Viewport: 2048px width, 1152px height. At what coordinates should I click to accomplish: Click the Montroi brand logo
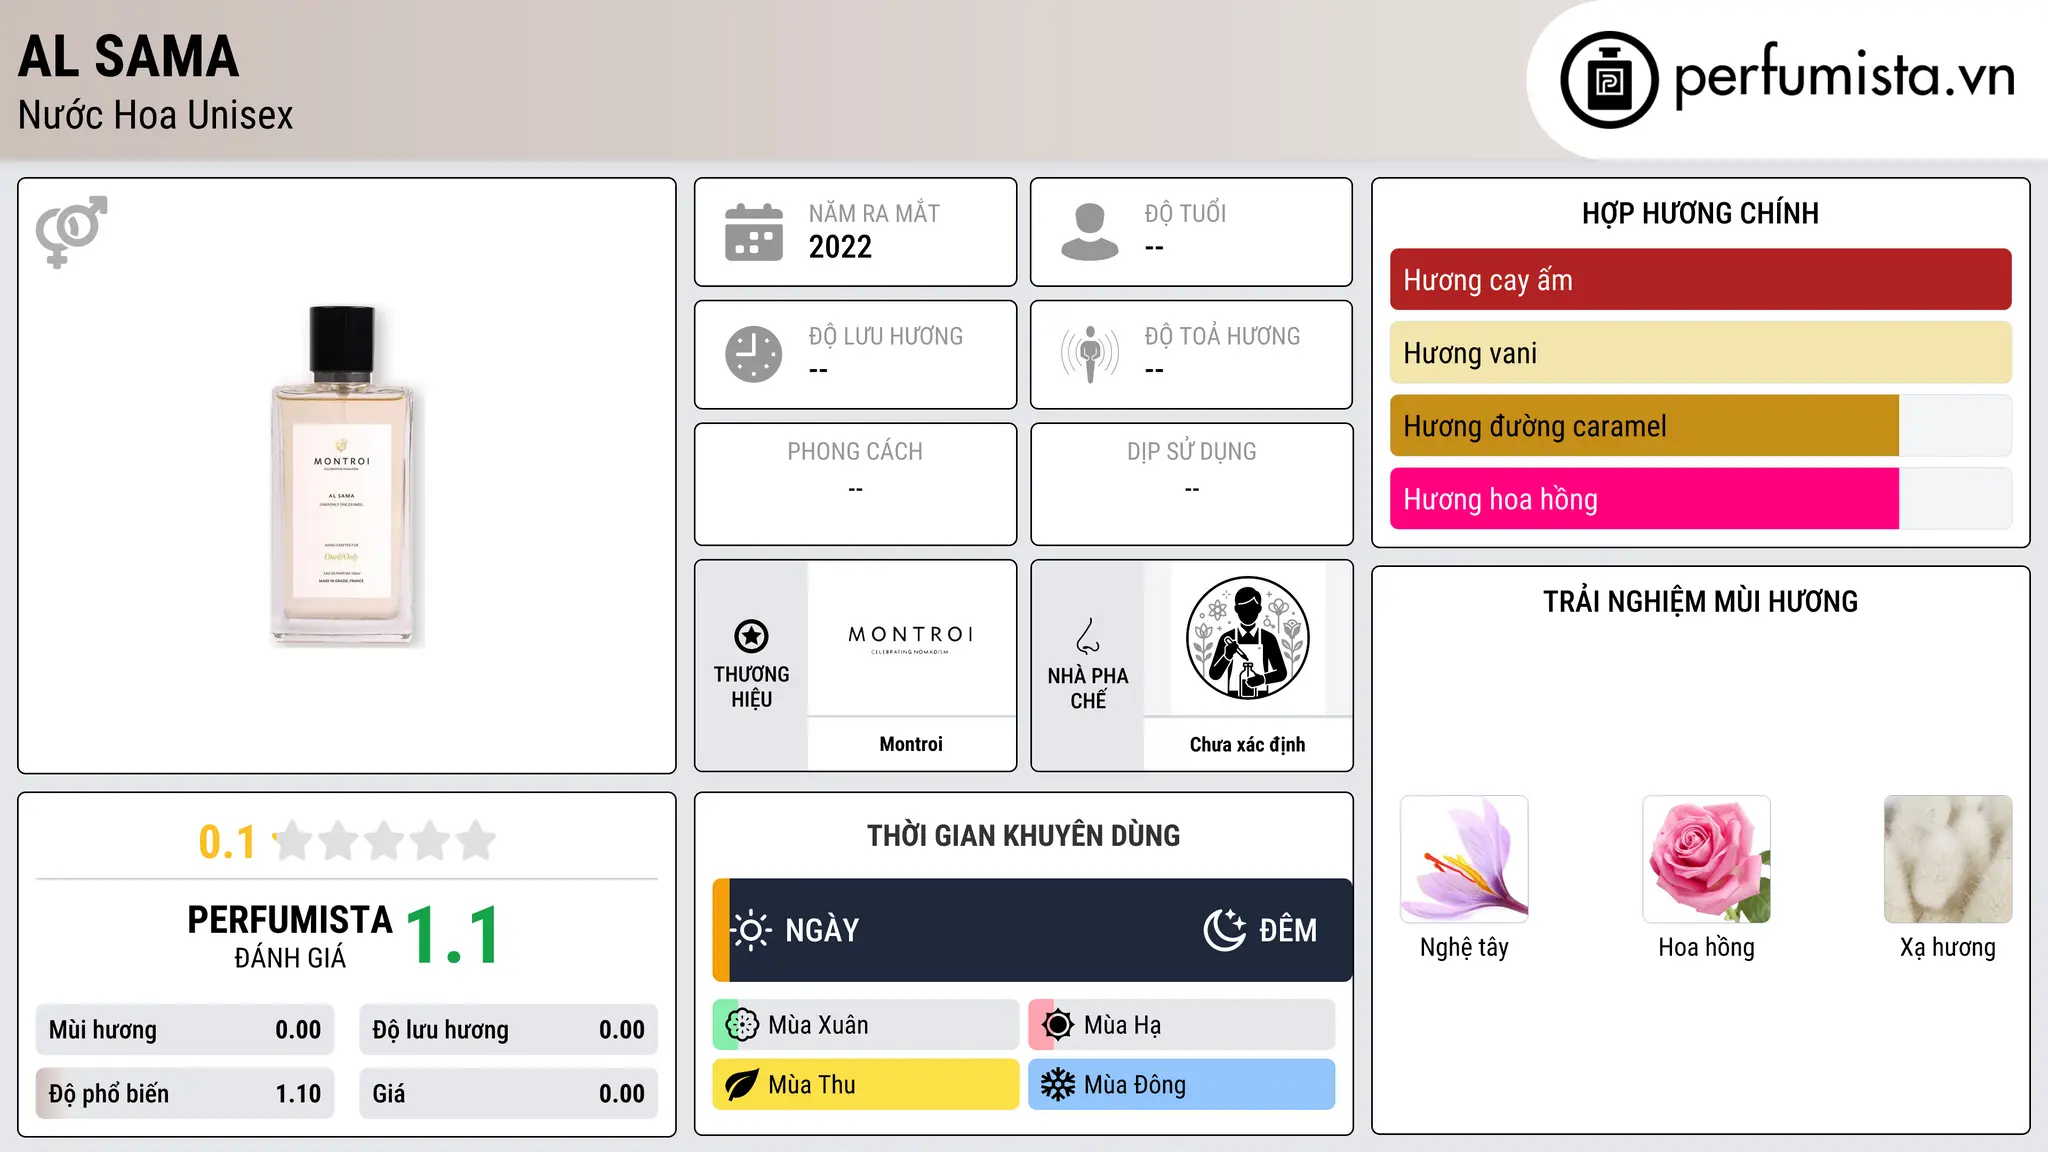coord(911,639)
